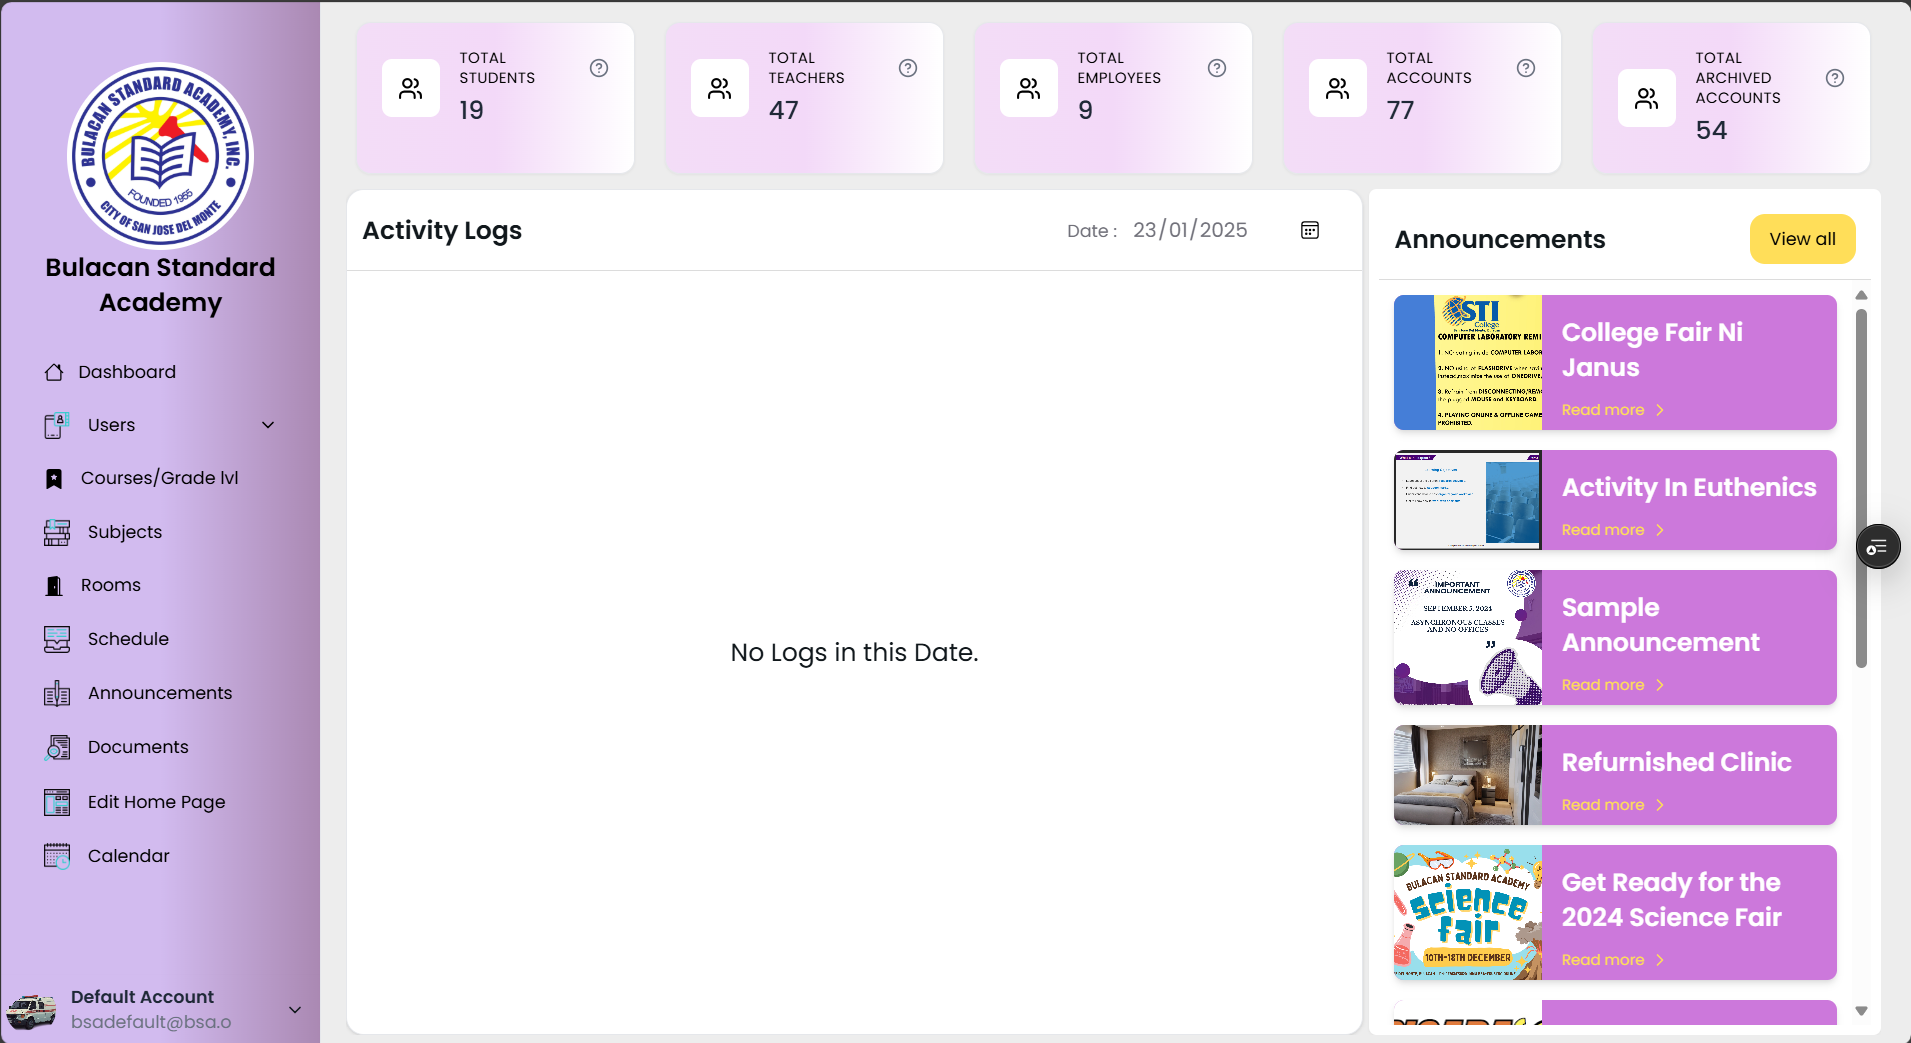Click the Users sidebar icon
1911x1043 pixels.
point(57,425)
